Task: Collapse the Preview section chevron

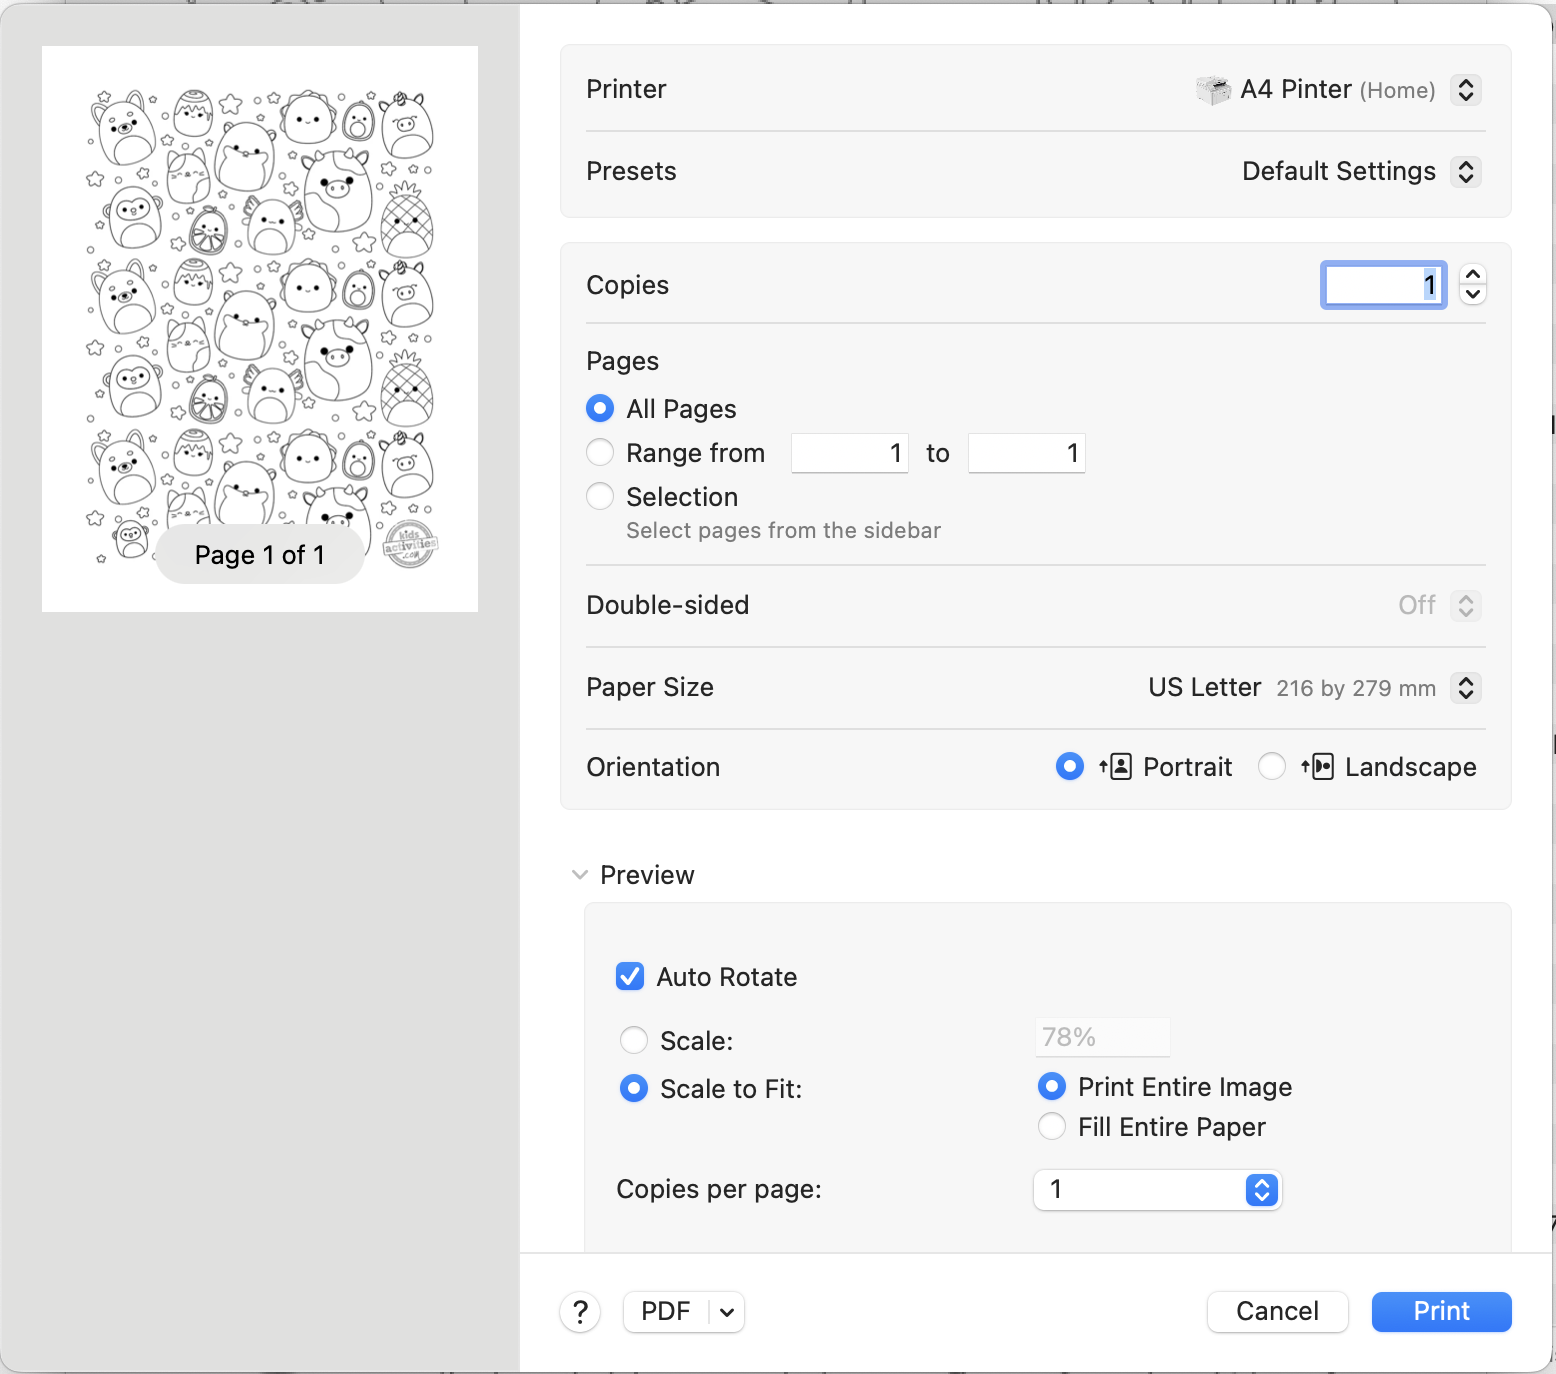Action: [x=580, y=875]
